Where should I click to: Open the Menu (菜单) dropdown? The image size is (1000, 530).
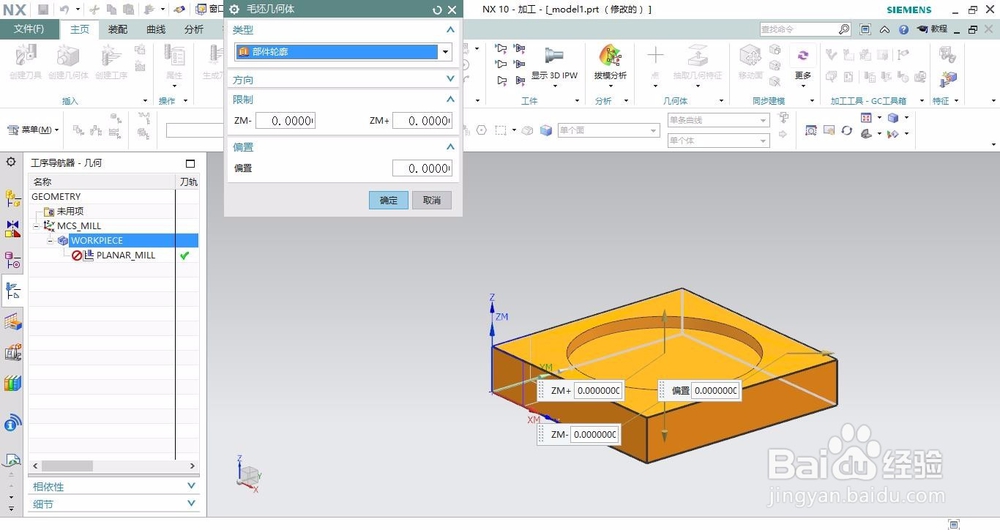pos(33,130)
